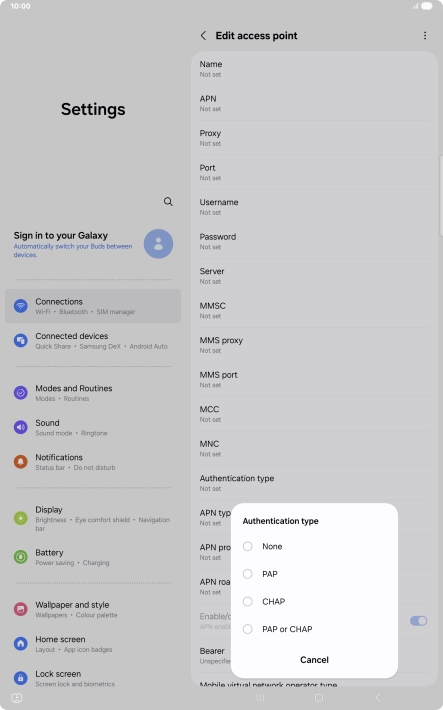Tap the Galaxy account avatar icon
443x710 pixels.
click(x=158, y=244)
